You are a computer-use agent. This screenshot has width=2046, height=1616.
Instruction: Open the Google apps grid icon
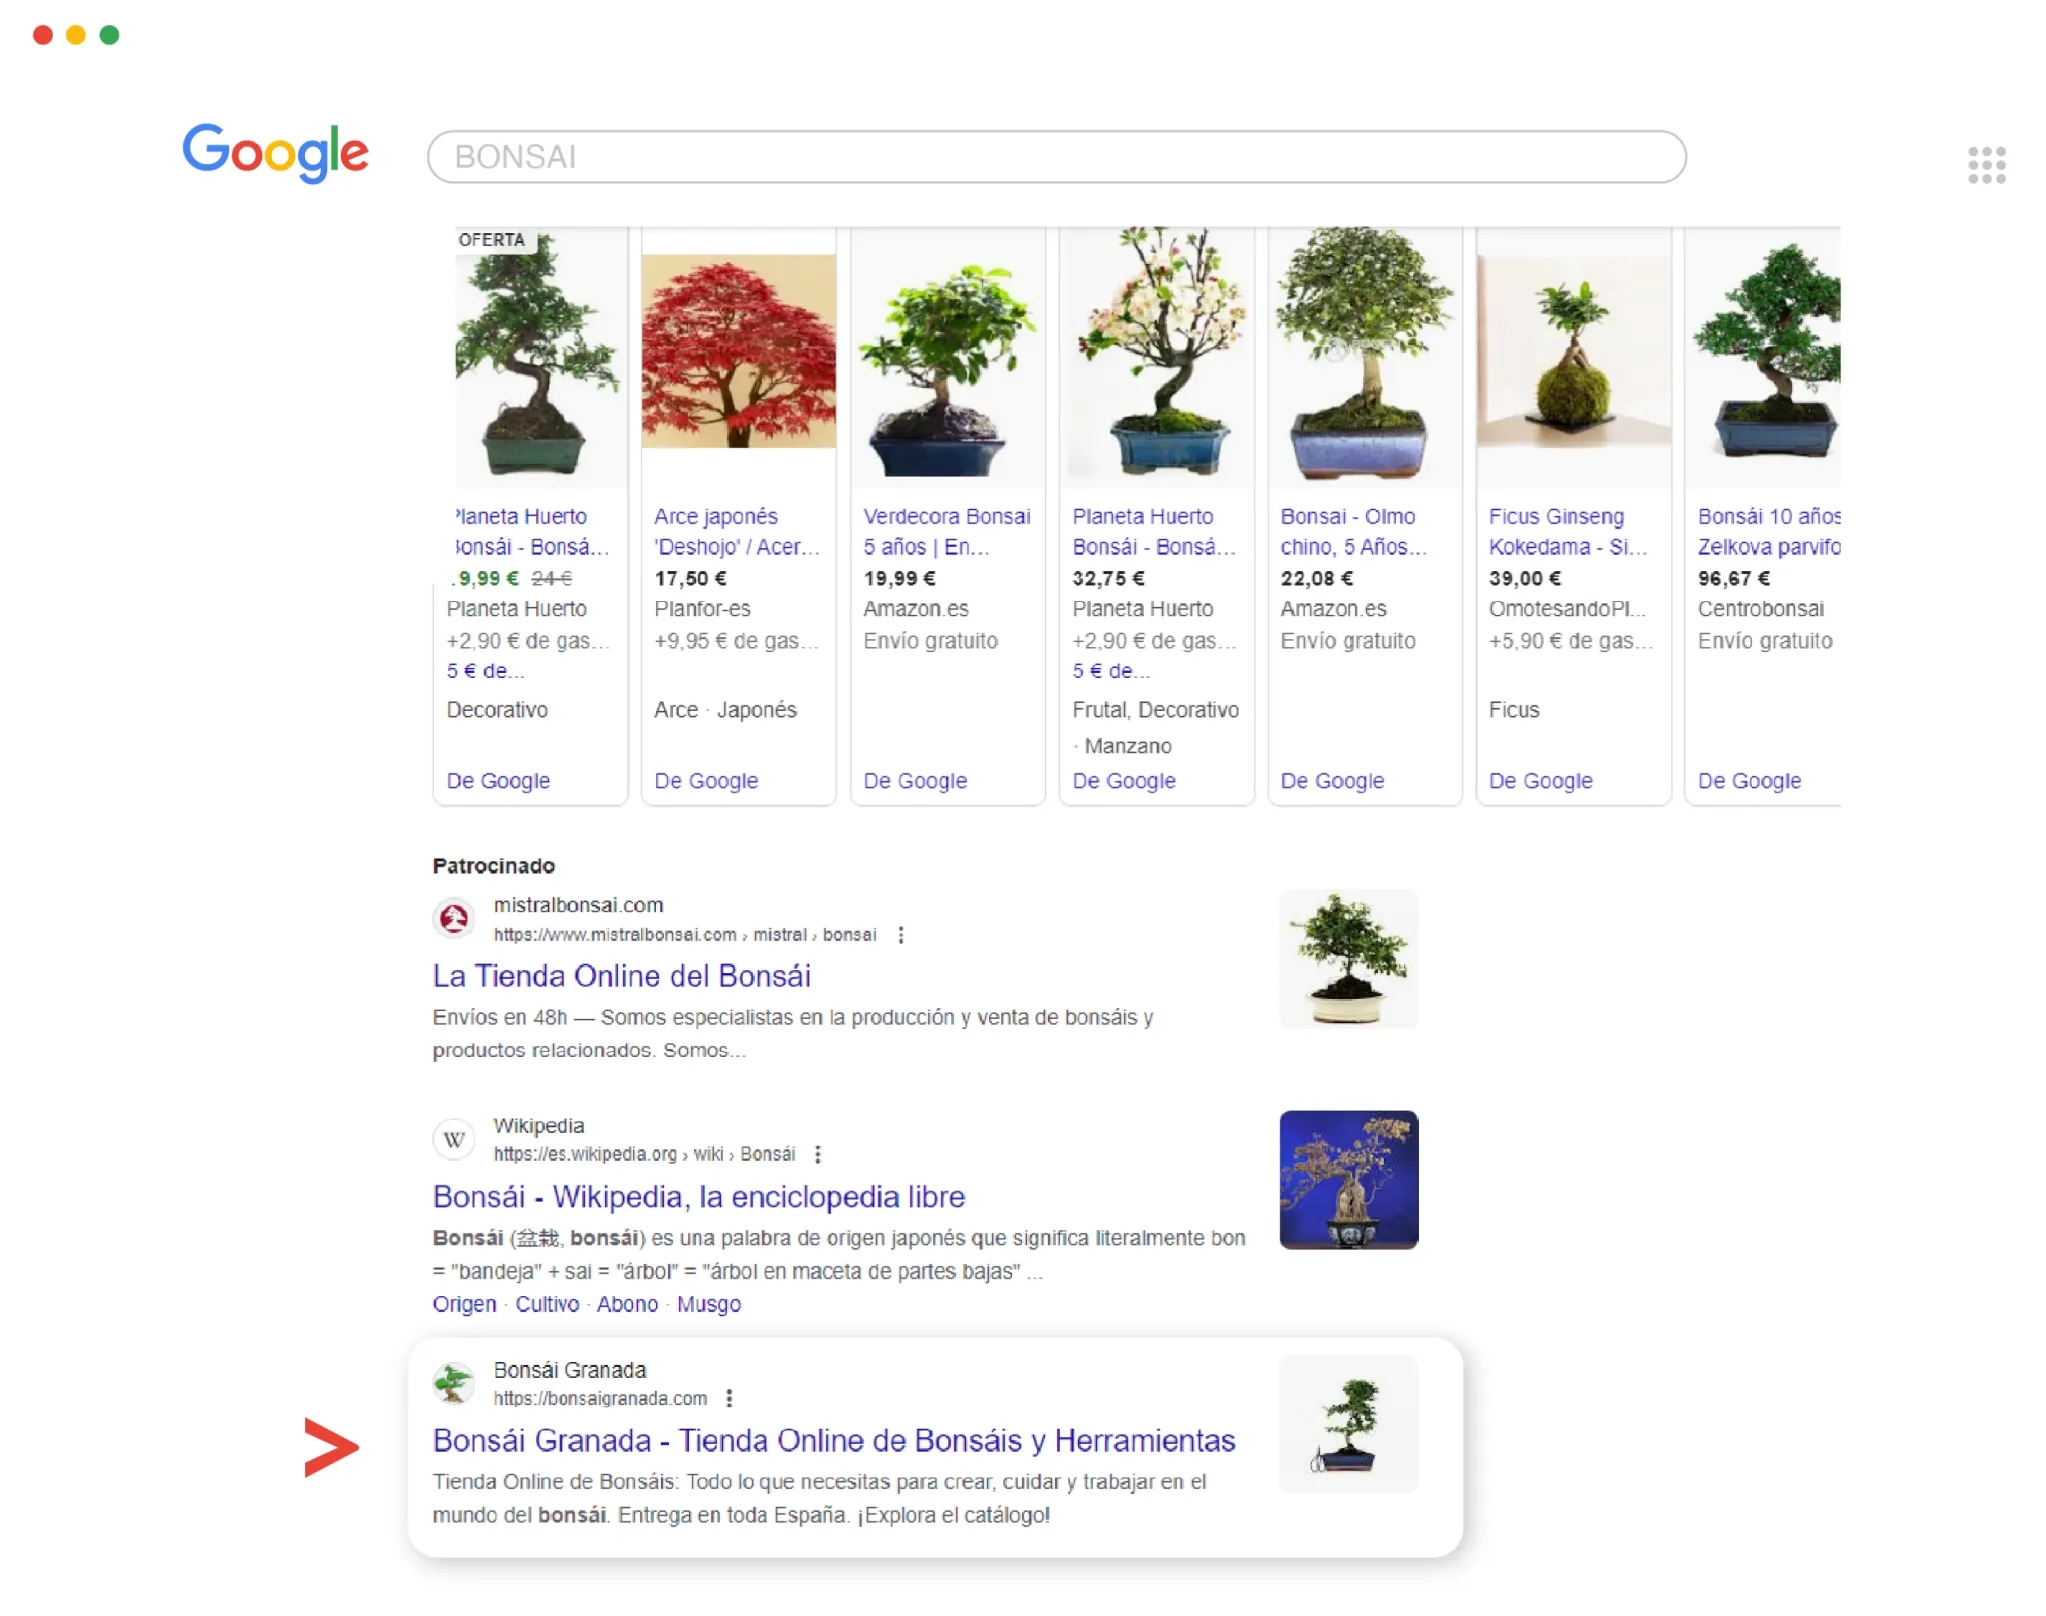click(x=1986, y=165)
